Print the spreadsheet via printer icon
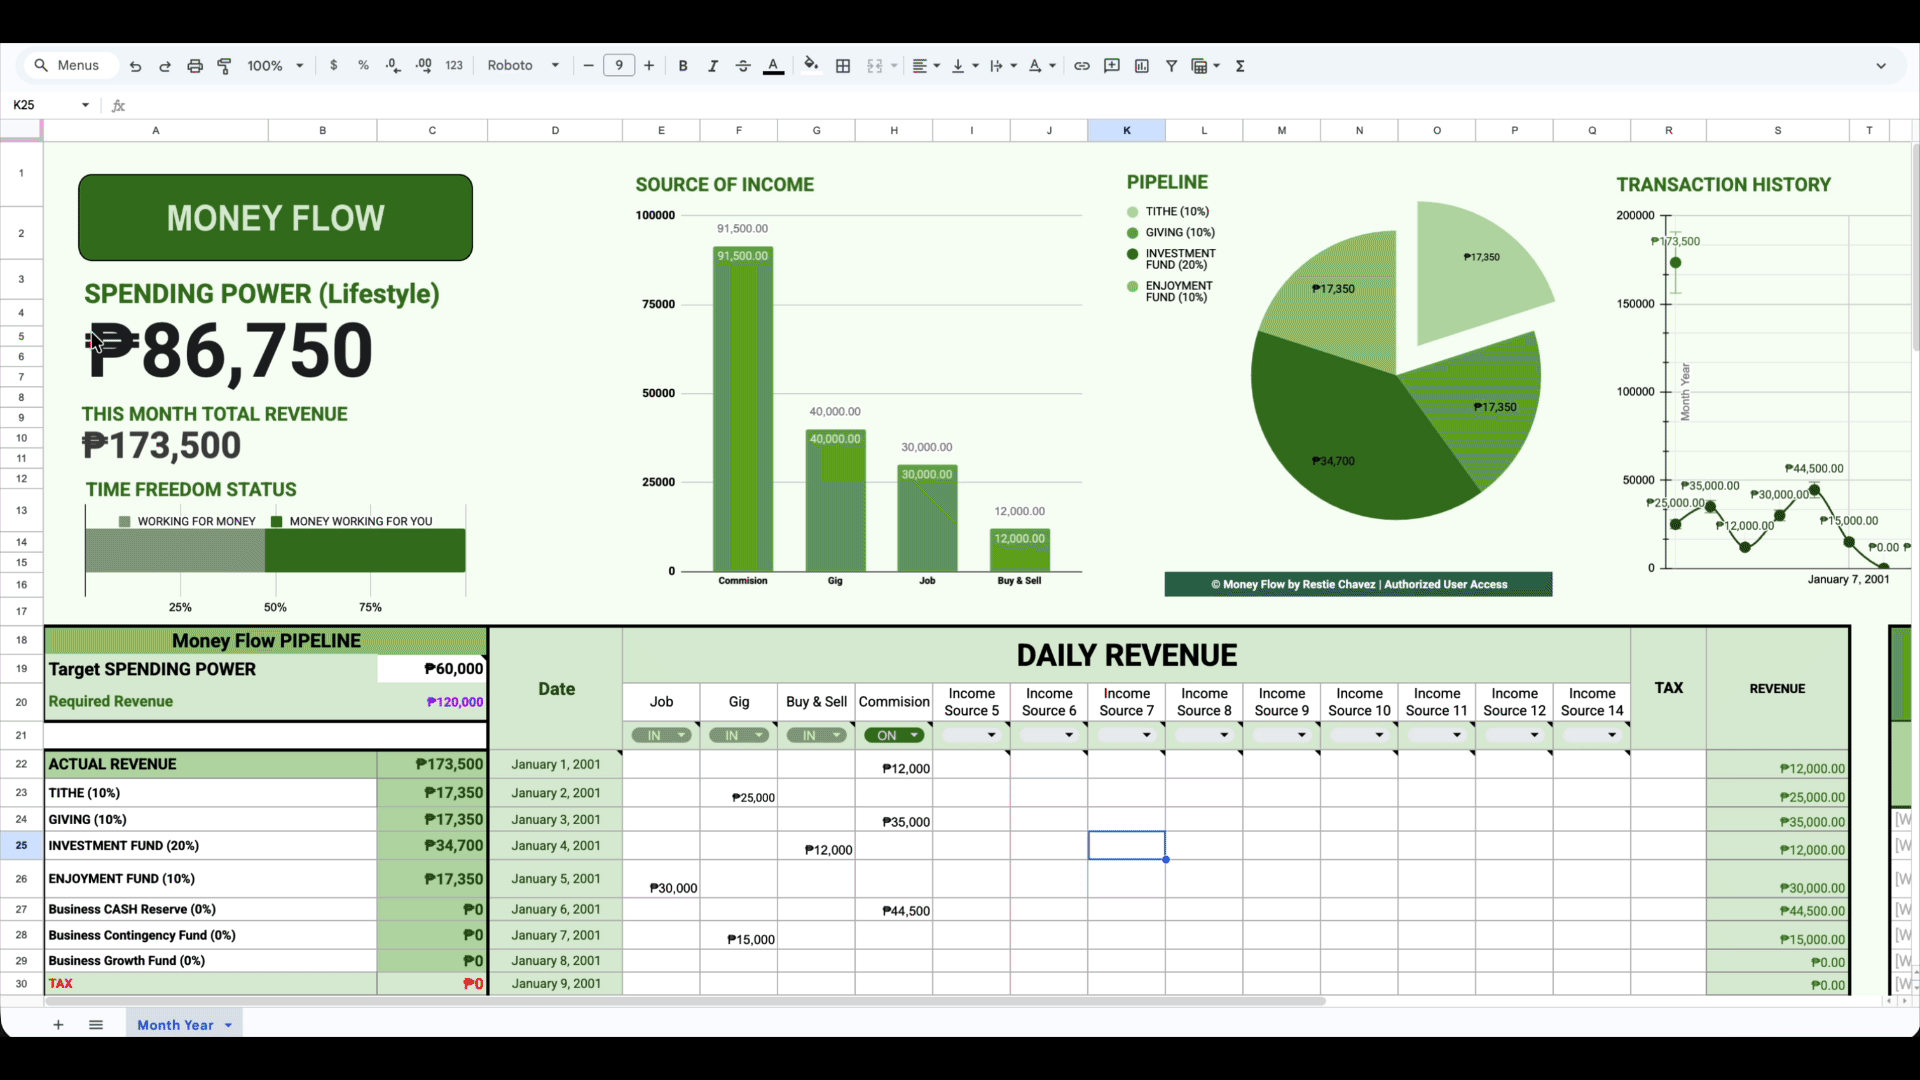Viewport: 1920px width, 1080px height. point(195,66)
